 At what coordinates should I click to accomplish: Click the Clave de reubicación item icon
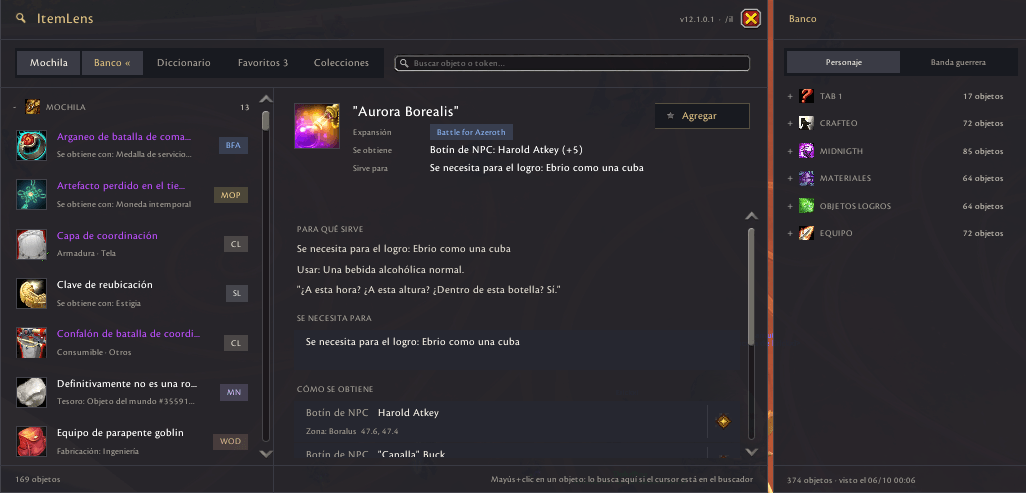pyautogui.click(x=31, y=293)
